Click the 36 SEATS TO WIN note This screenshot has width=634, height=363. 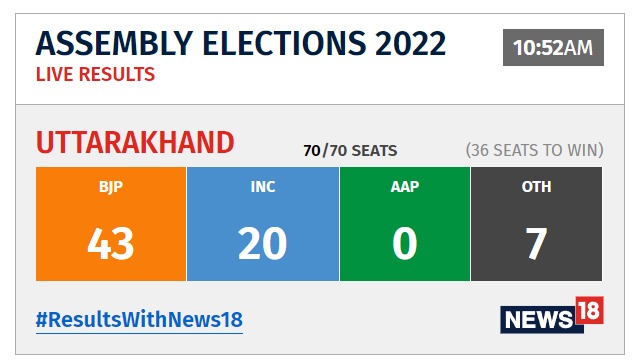pos(535,150)
